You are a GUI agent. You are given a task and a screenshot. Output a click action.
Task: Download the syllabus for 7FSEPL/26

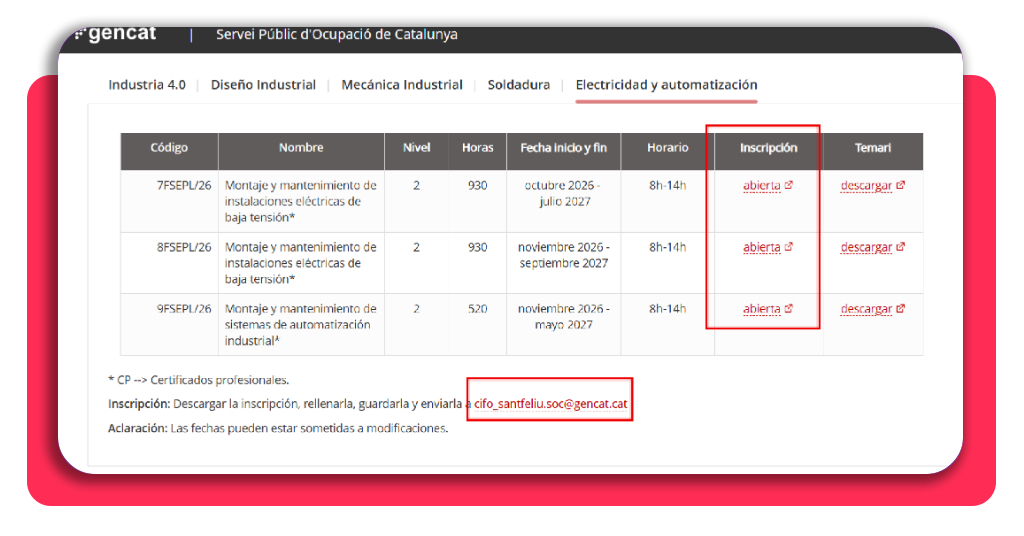pos(866,185)
